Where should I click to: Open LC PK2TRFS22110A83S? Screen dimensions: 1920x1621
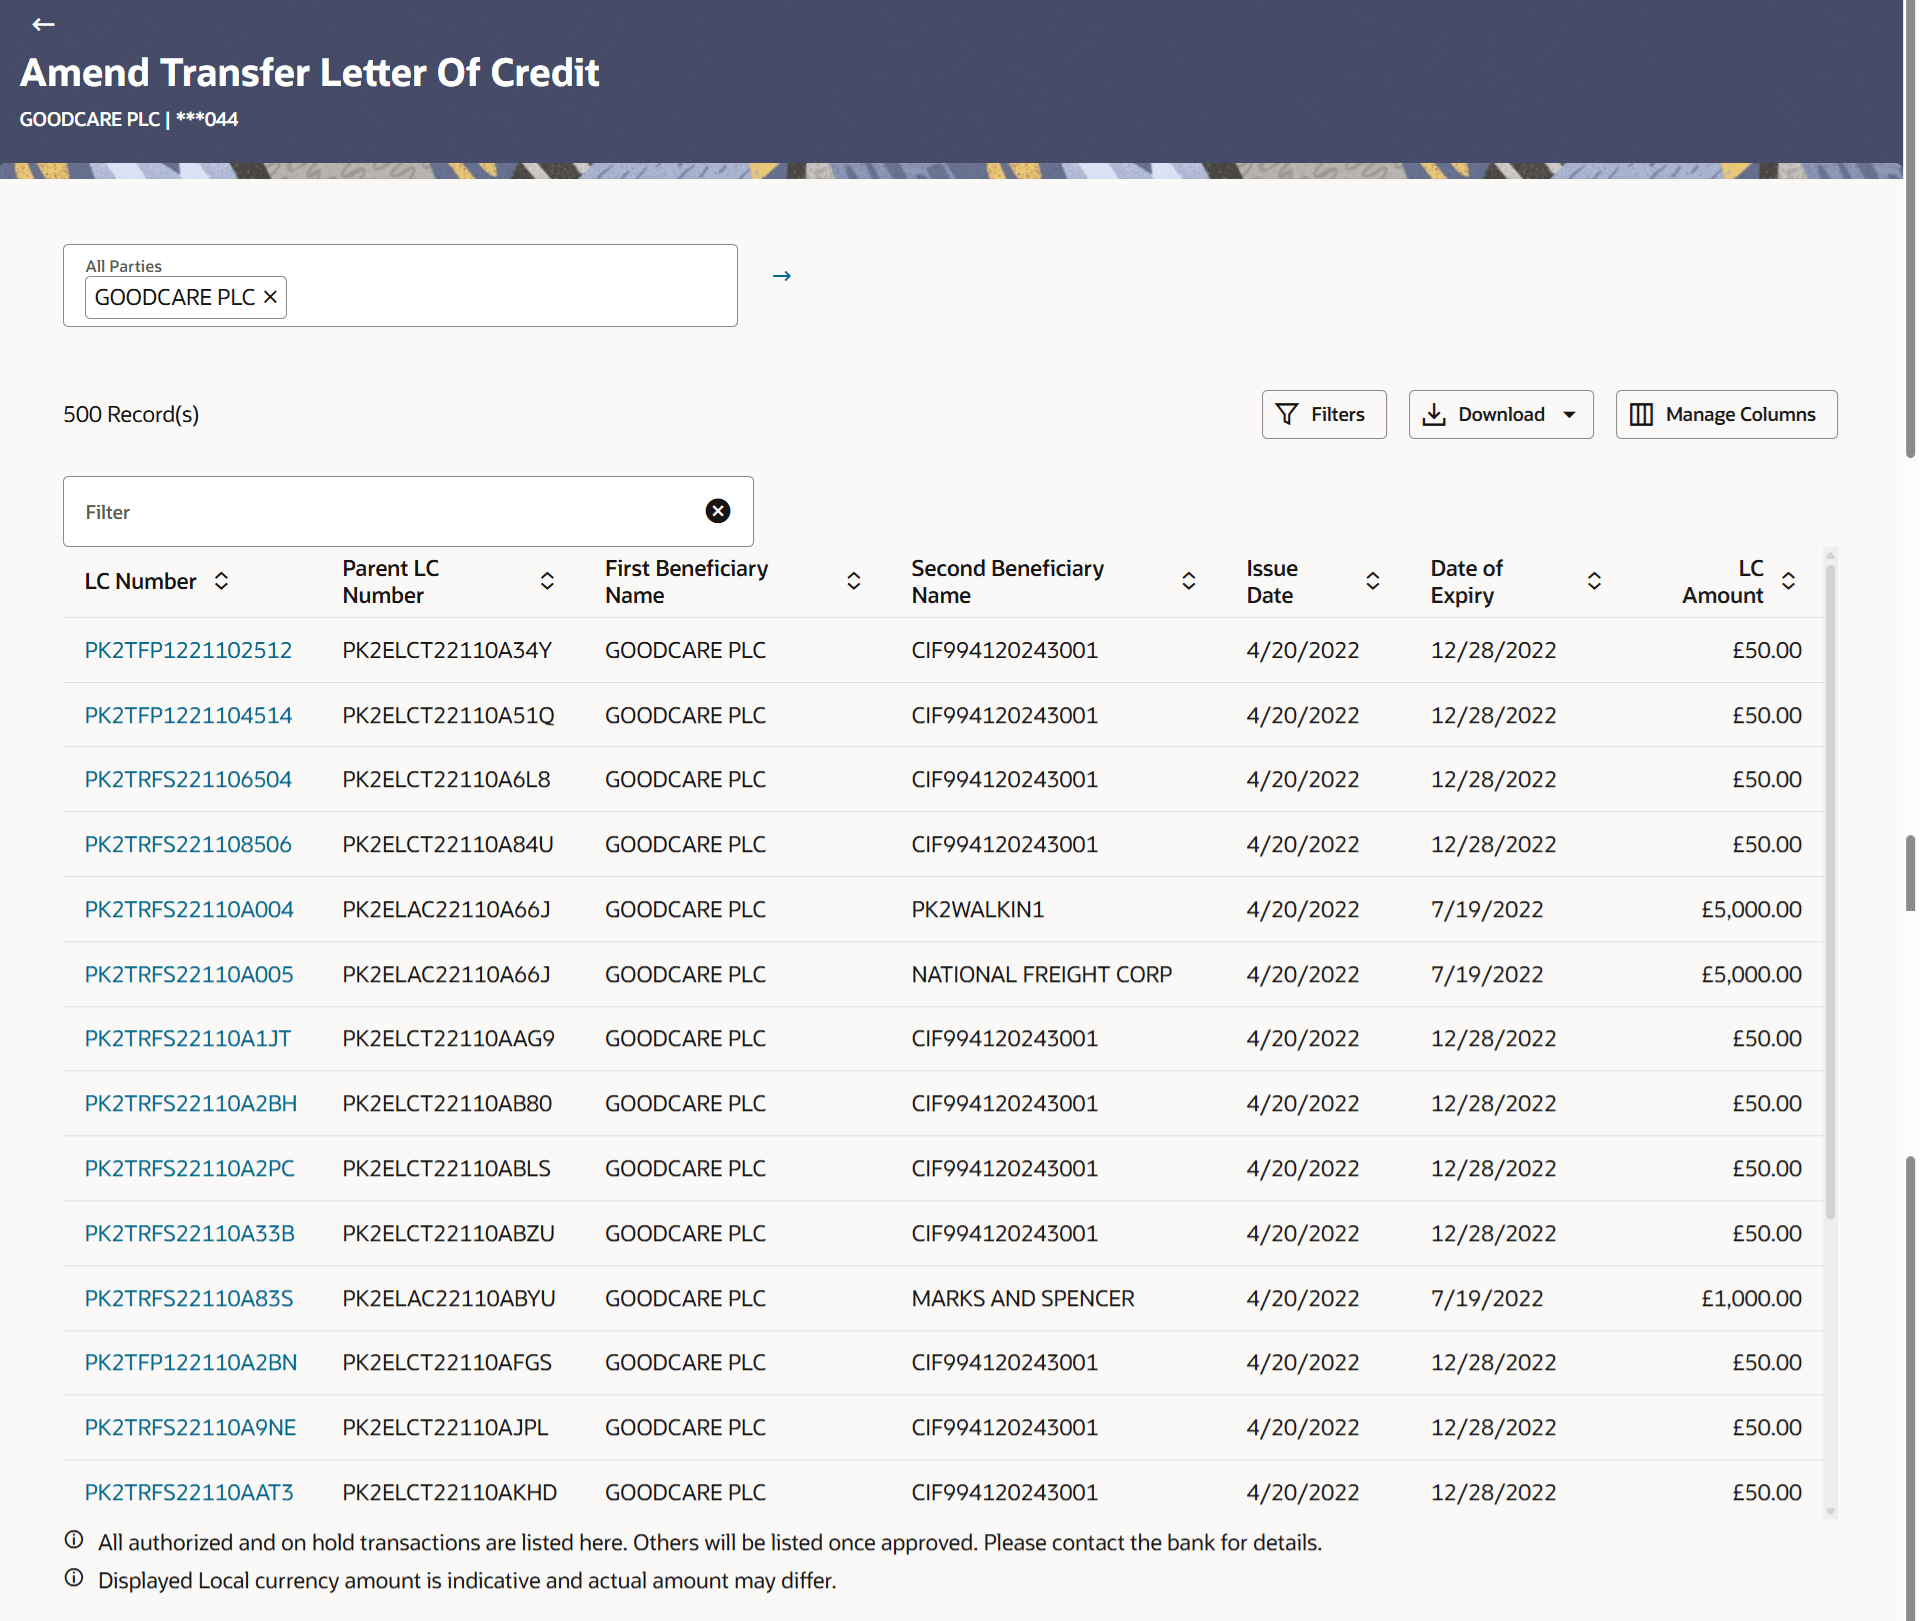[189, 1298]
